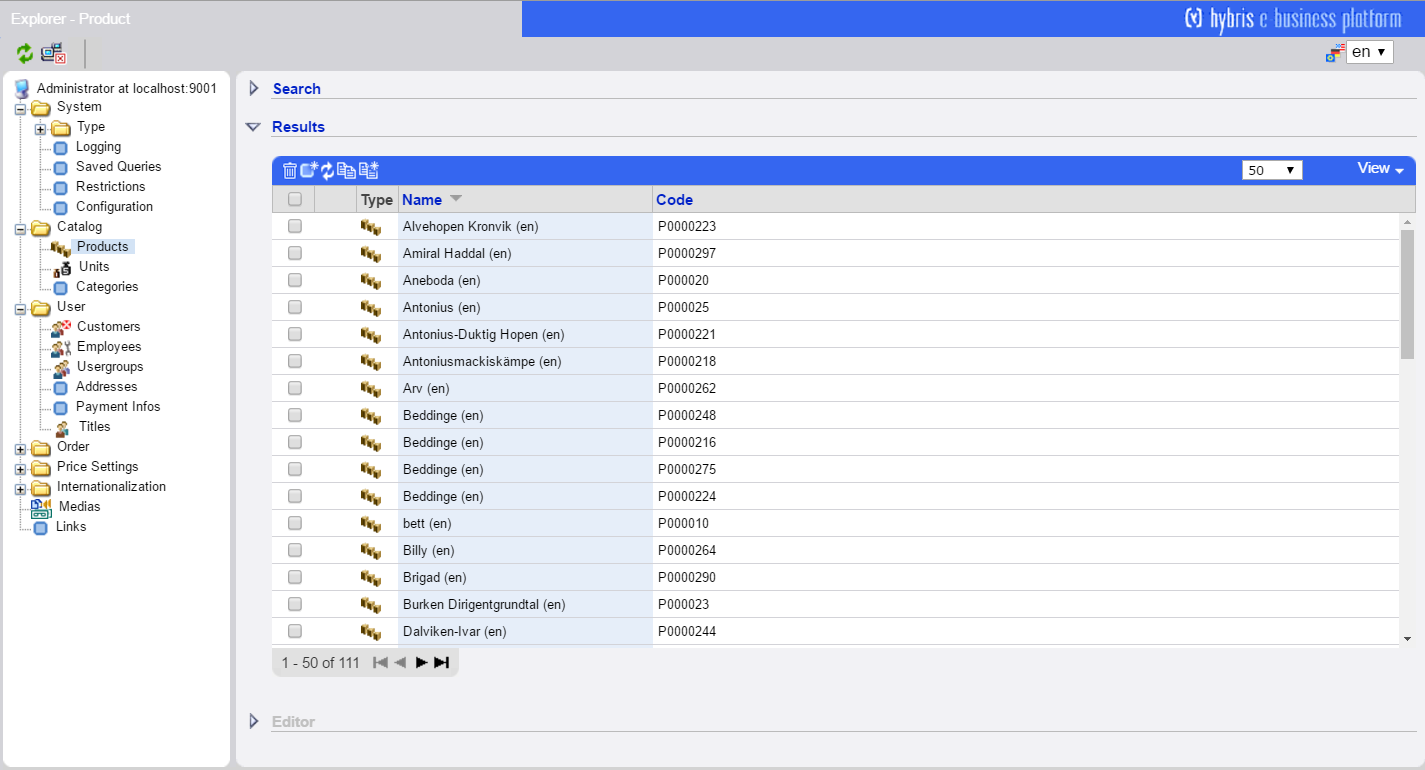Go to previous results page icon
This screenshot has width=1425, height=770.
[x=400, y=662]
